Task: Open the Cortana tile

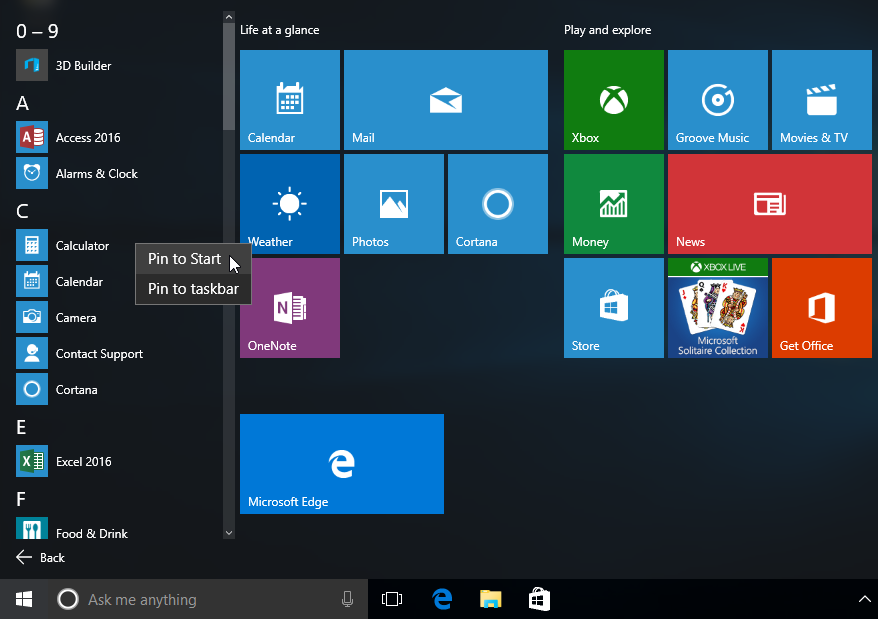Action: tap(498, 204)
